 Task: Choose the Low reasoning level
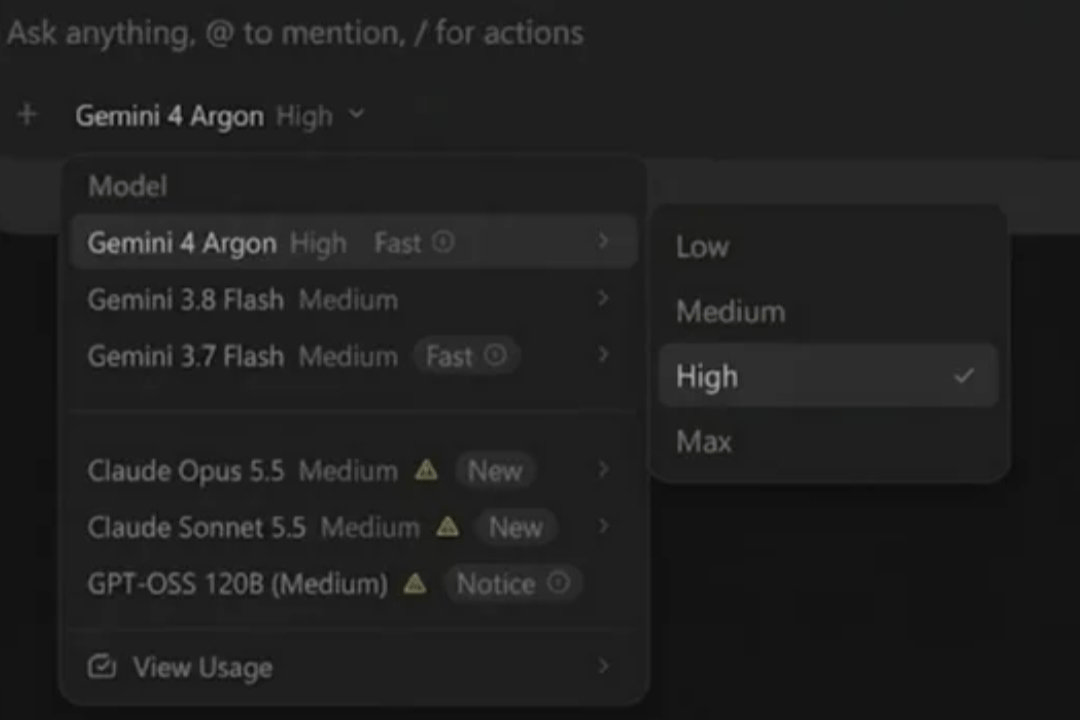coord(828,246)
